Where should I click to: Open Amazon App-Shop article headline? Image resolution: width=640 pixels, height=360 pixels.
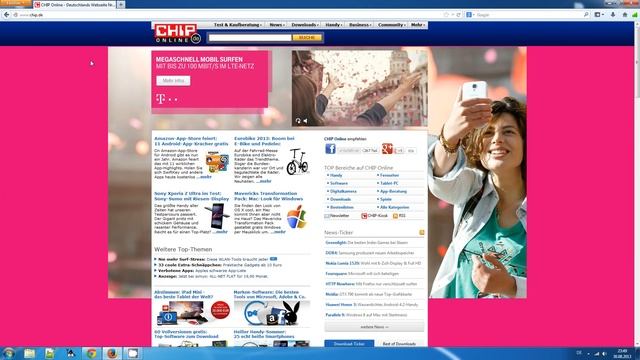(x=191, y=141)
